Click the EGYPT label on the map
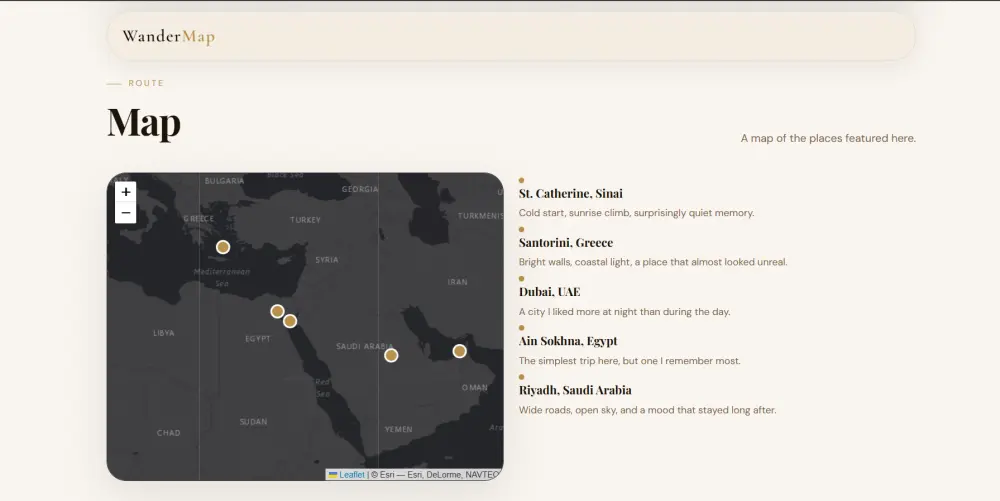This screenshot has height=501, width=1000. click(258, 339)
